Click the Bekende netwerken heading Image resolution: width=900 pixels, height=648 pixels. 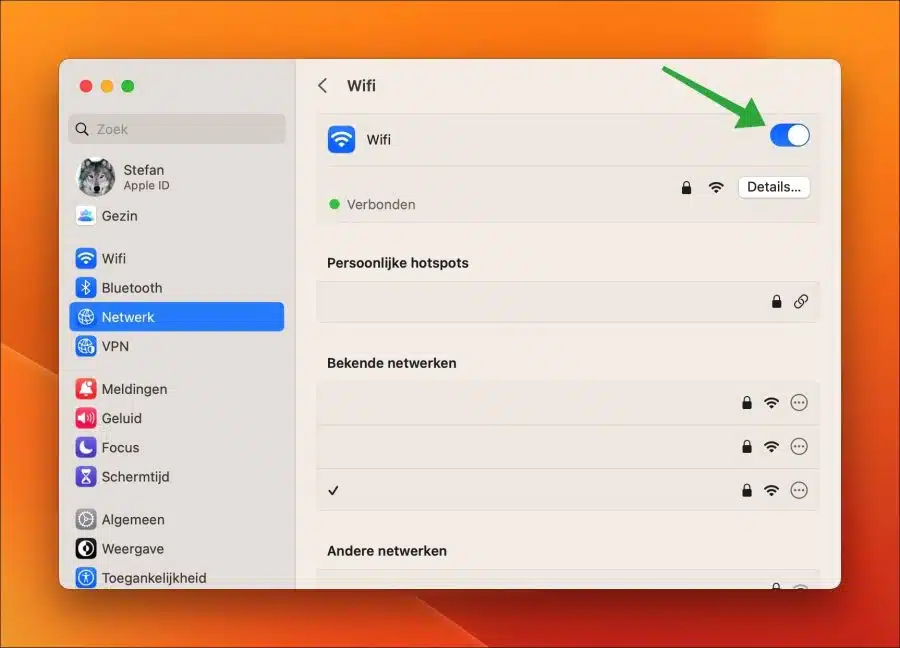(x=391, y=363)
